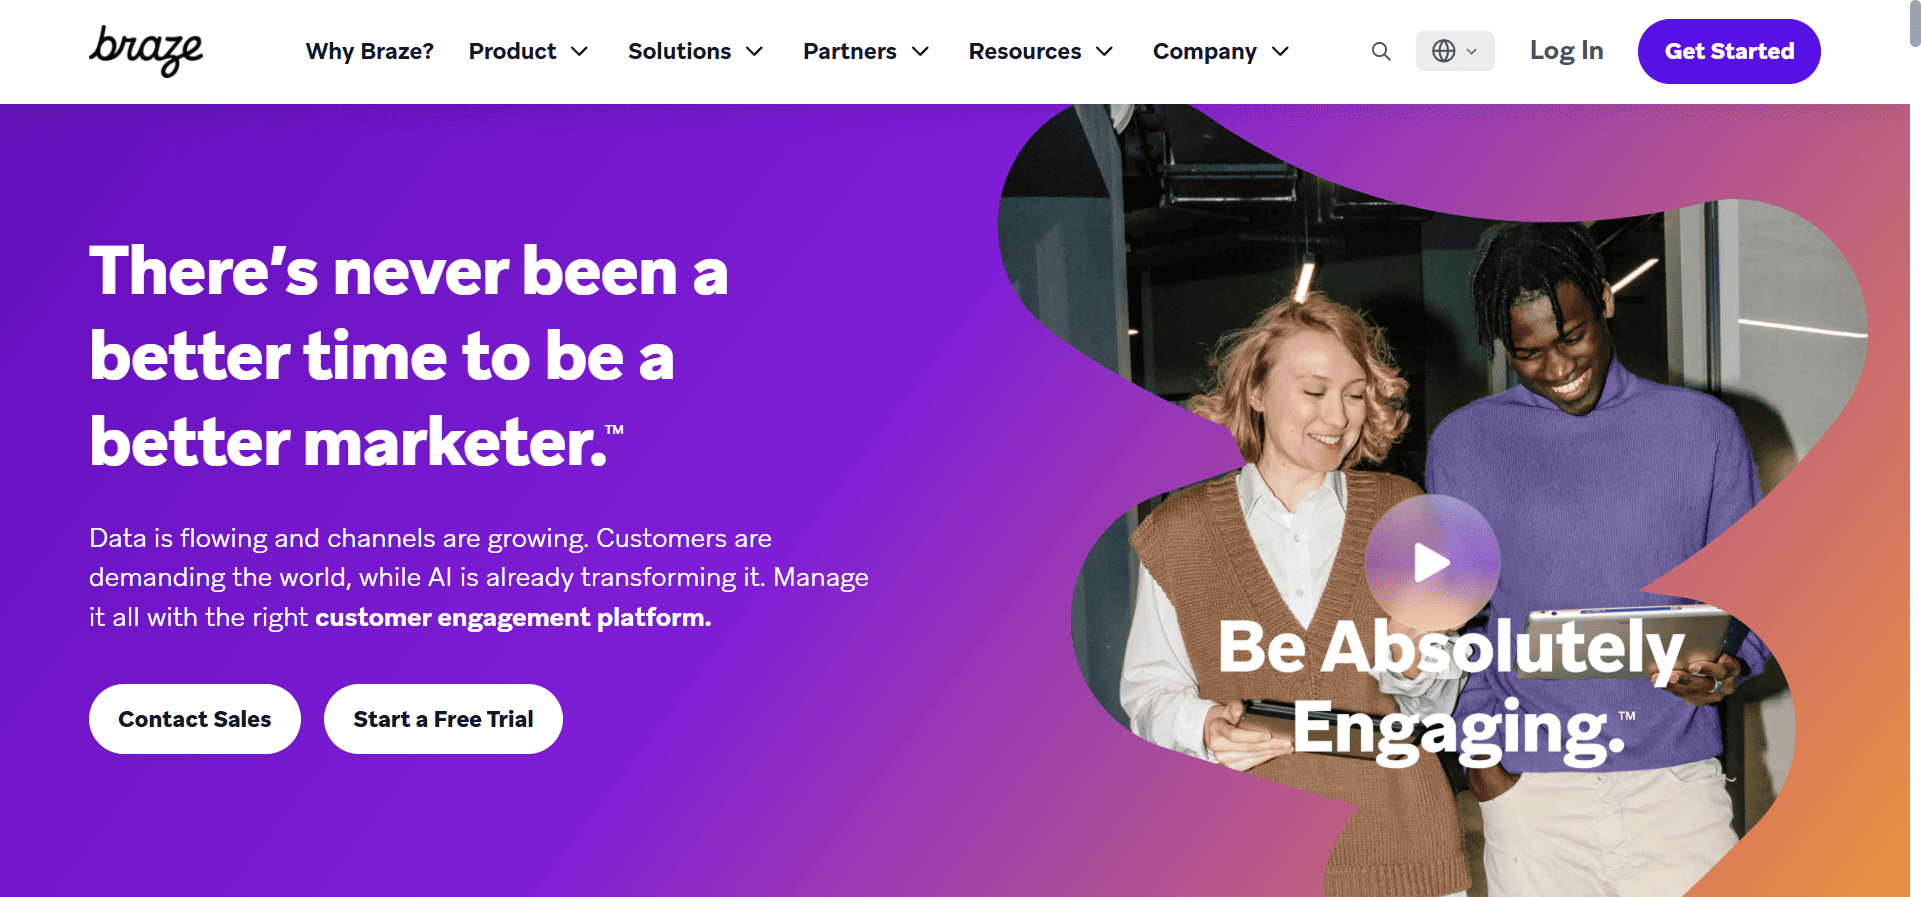Click the Get Started button
Screen dimensions: 1921x897
click(x=1728, y=51)
